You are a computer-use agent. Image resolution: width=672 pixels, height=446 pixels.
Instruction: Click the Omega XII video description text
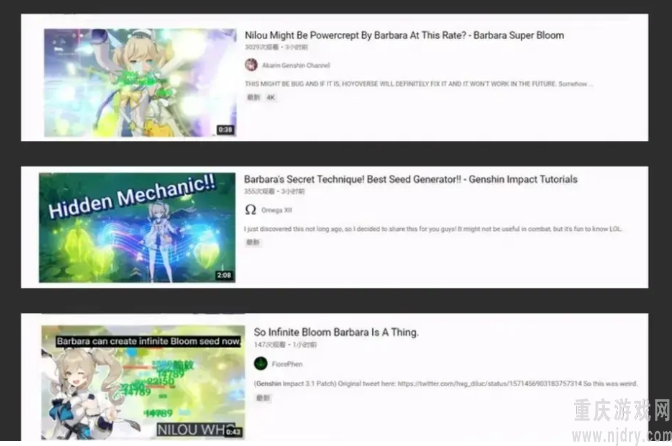point(433,229)
